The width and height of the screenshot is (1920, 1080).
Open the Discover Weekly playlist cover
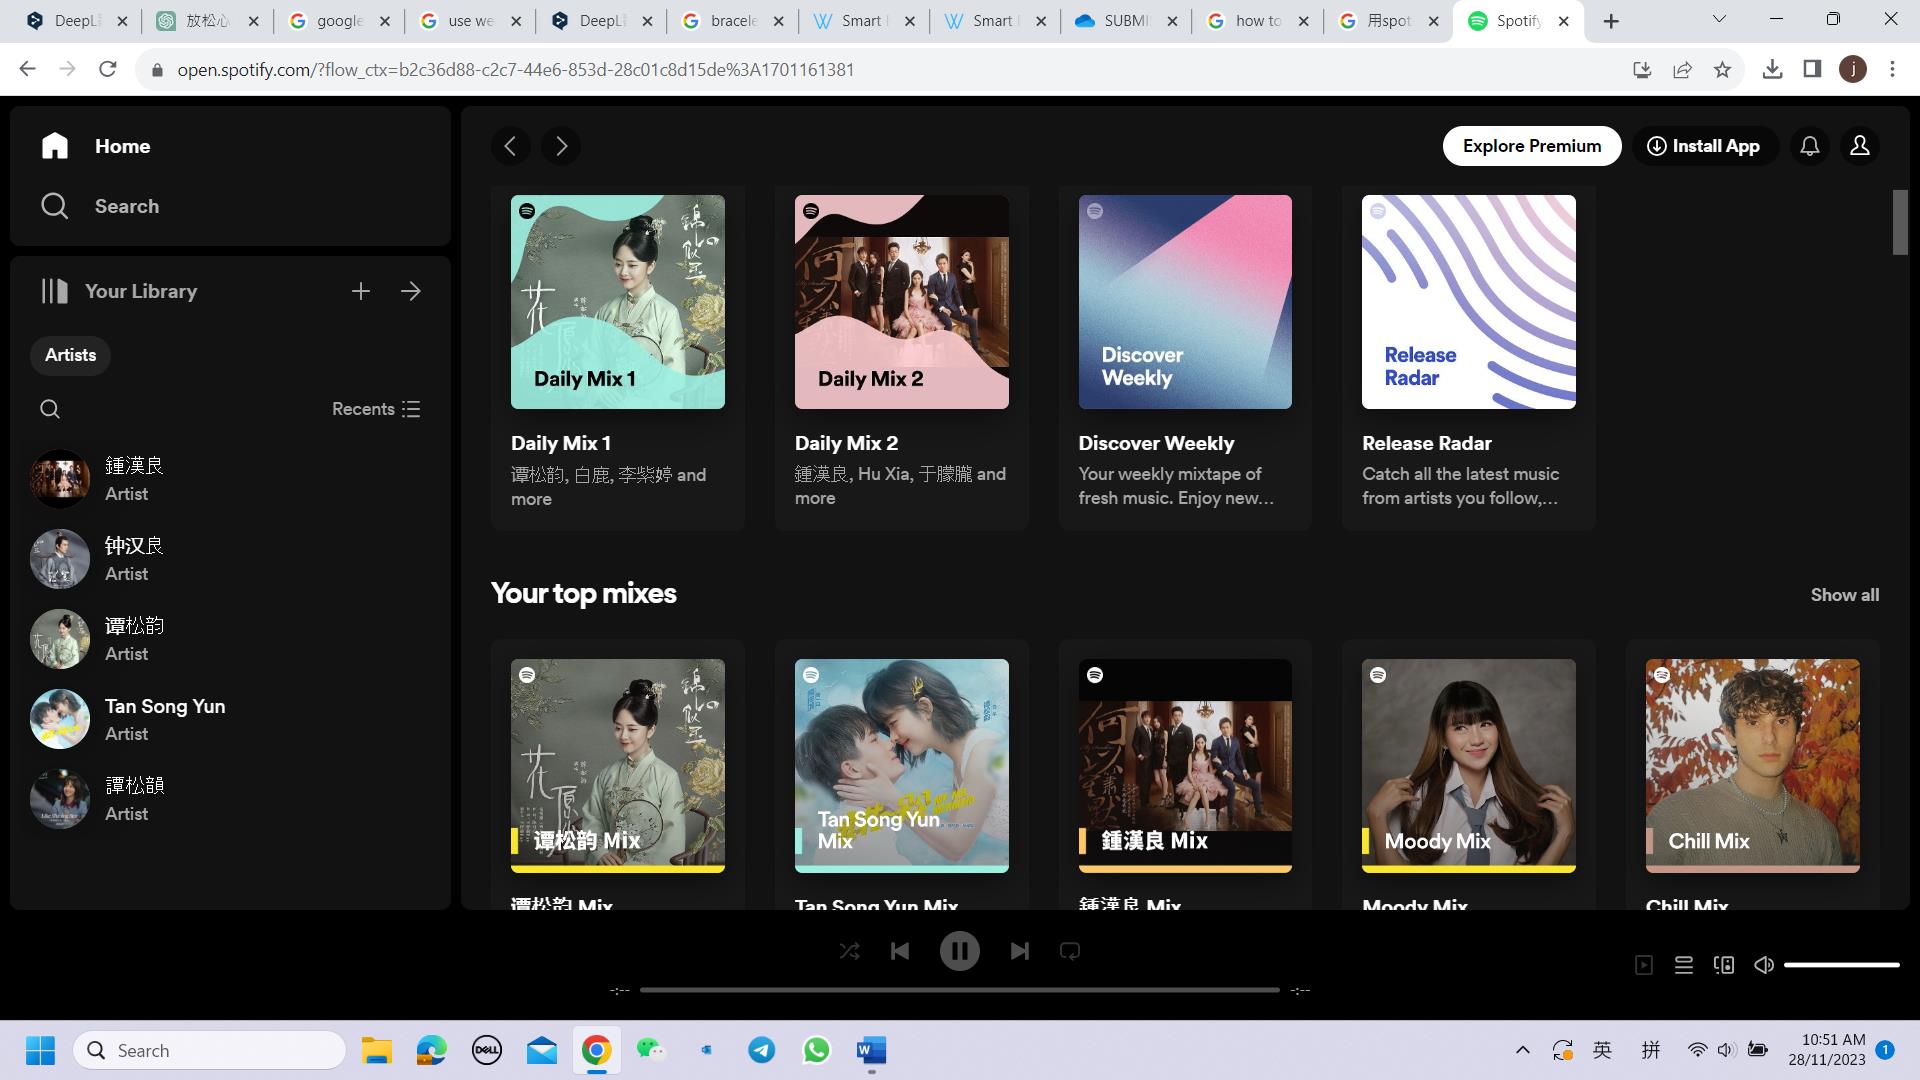[1184, 301]
